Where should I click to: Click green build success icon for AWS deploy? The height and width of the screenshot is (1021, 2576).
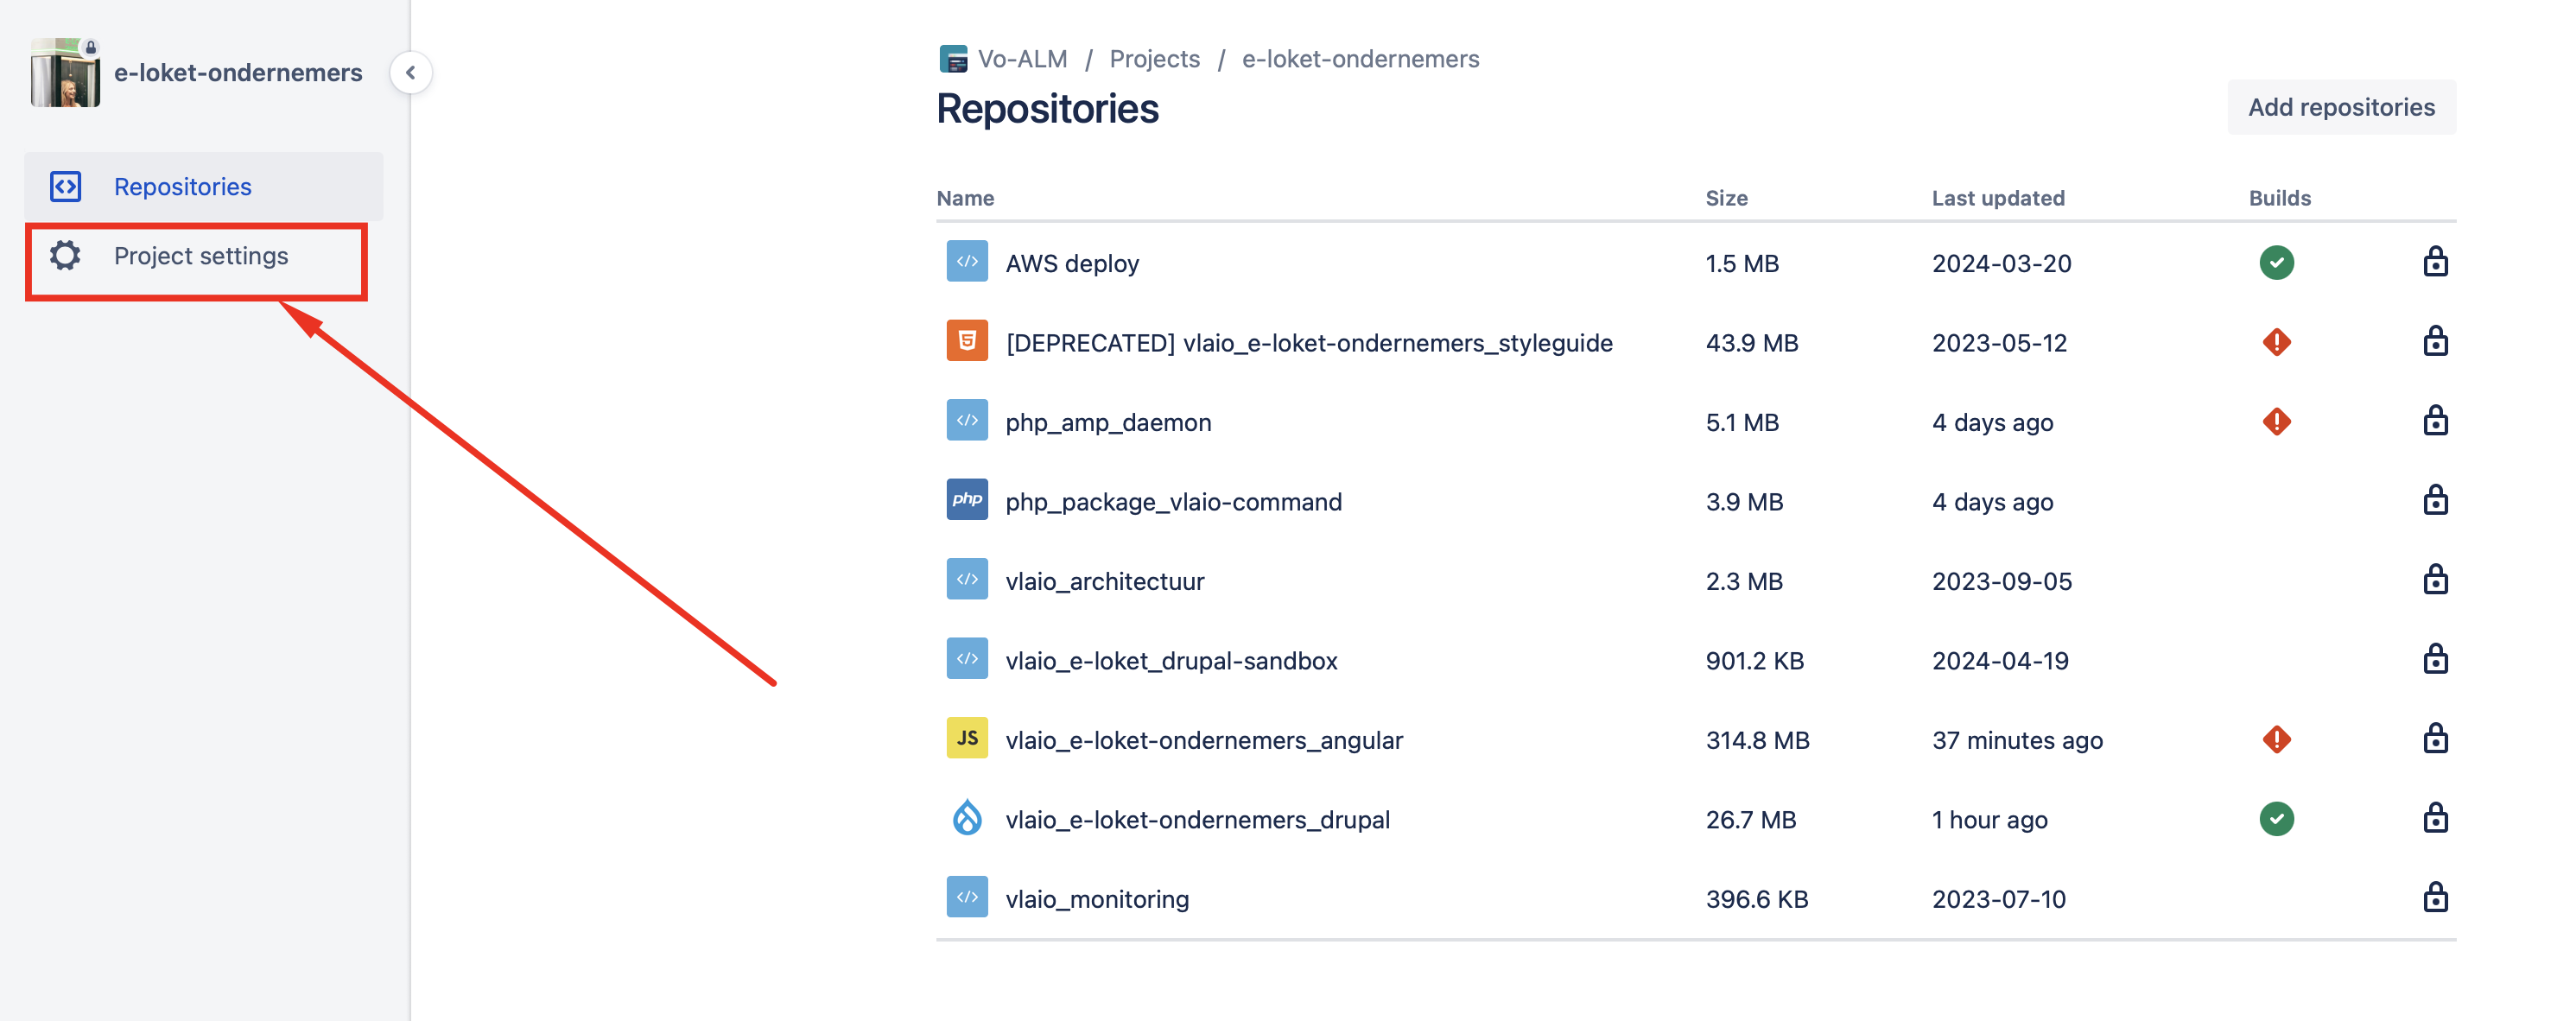point(2275,263)
